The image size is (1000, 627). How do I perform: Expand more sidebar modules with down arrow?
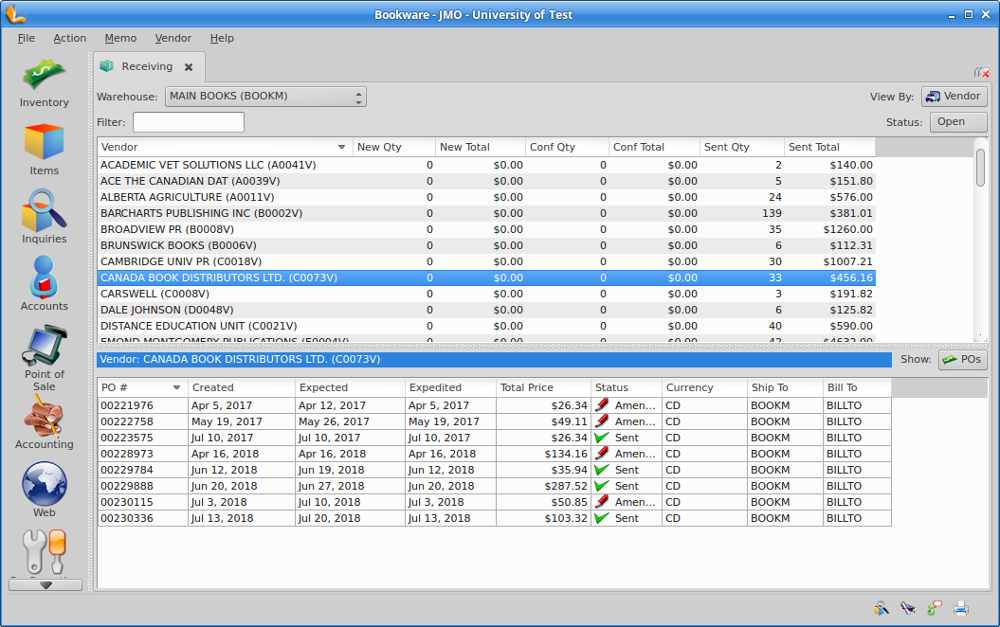[45, 585]
